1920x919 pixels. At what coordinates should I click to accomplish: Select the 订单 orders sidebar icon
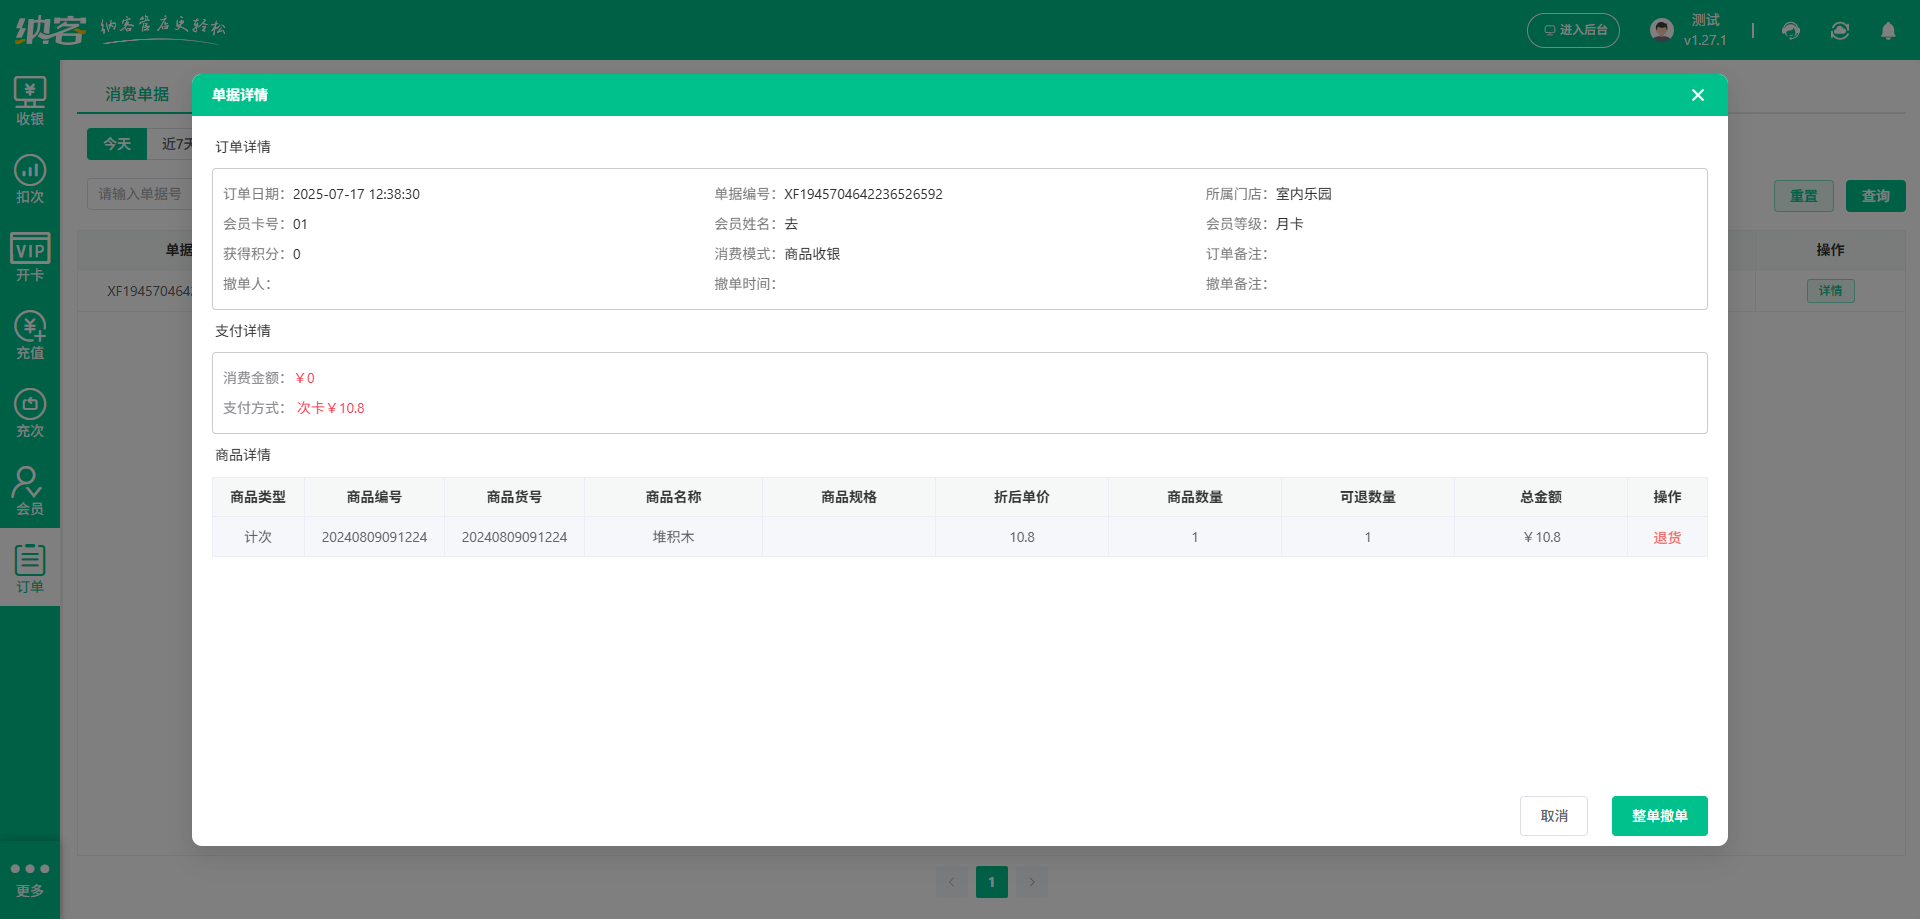(30, 568)
